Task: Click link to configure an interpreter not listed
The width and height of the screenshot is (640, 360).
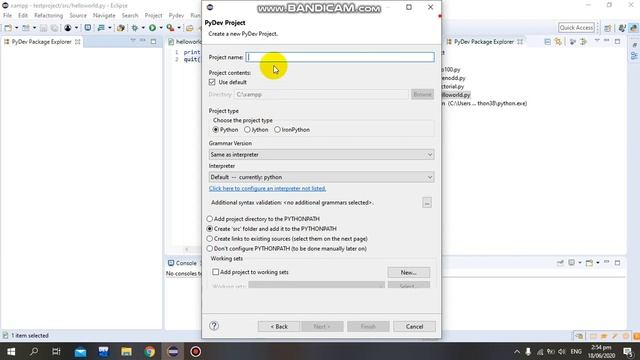Action: [267, 189]
